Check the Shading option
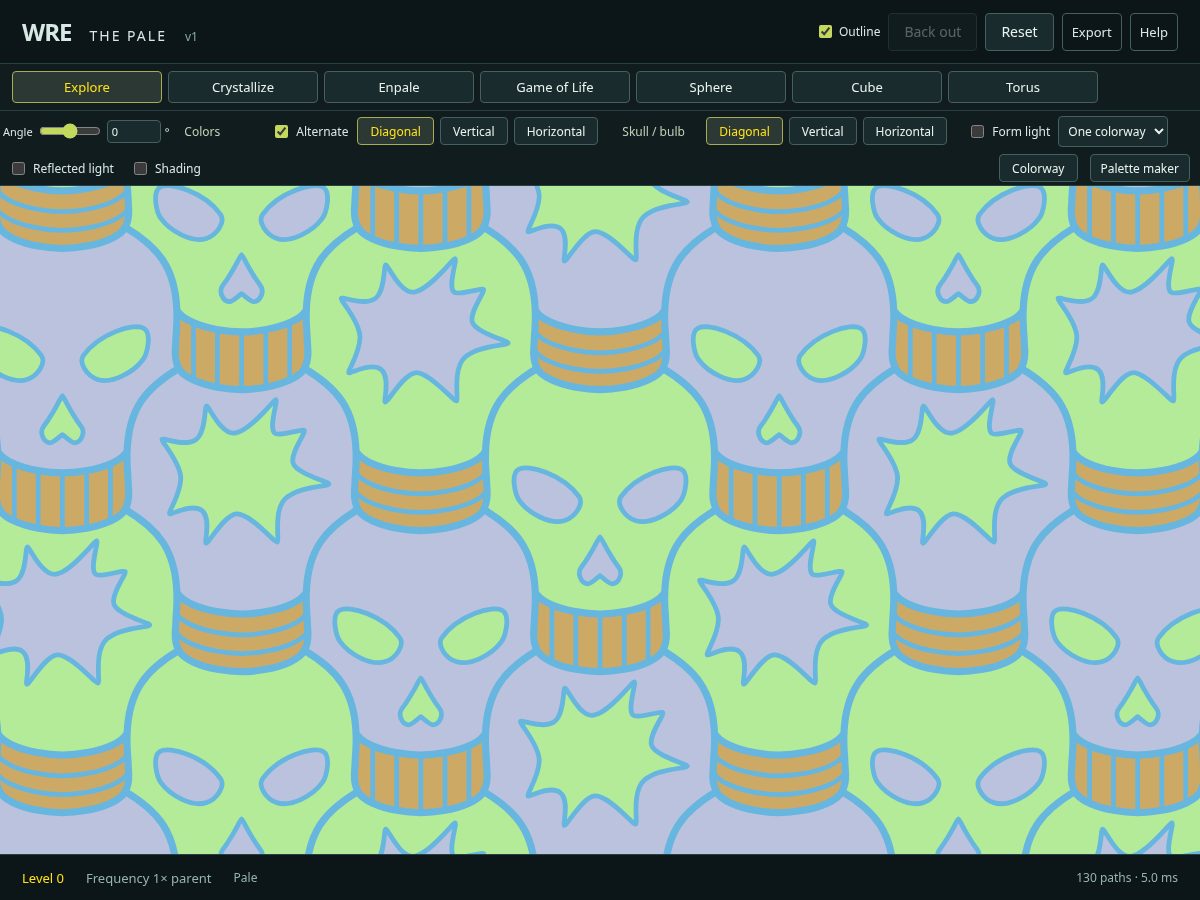The width and height of the screenshot is (1200, 900). 141,168
